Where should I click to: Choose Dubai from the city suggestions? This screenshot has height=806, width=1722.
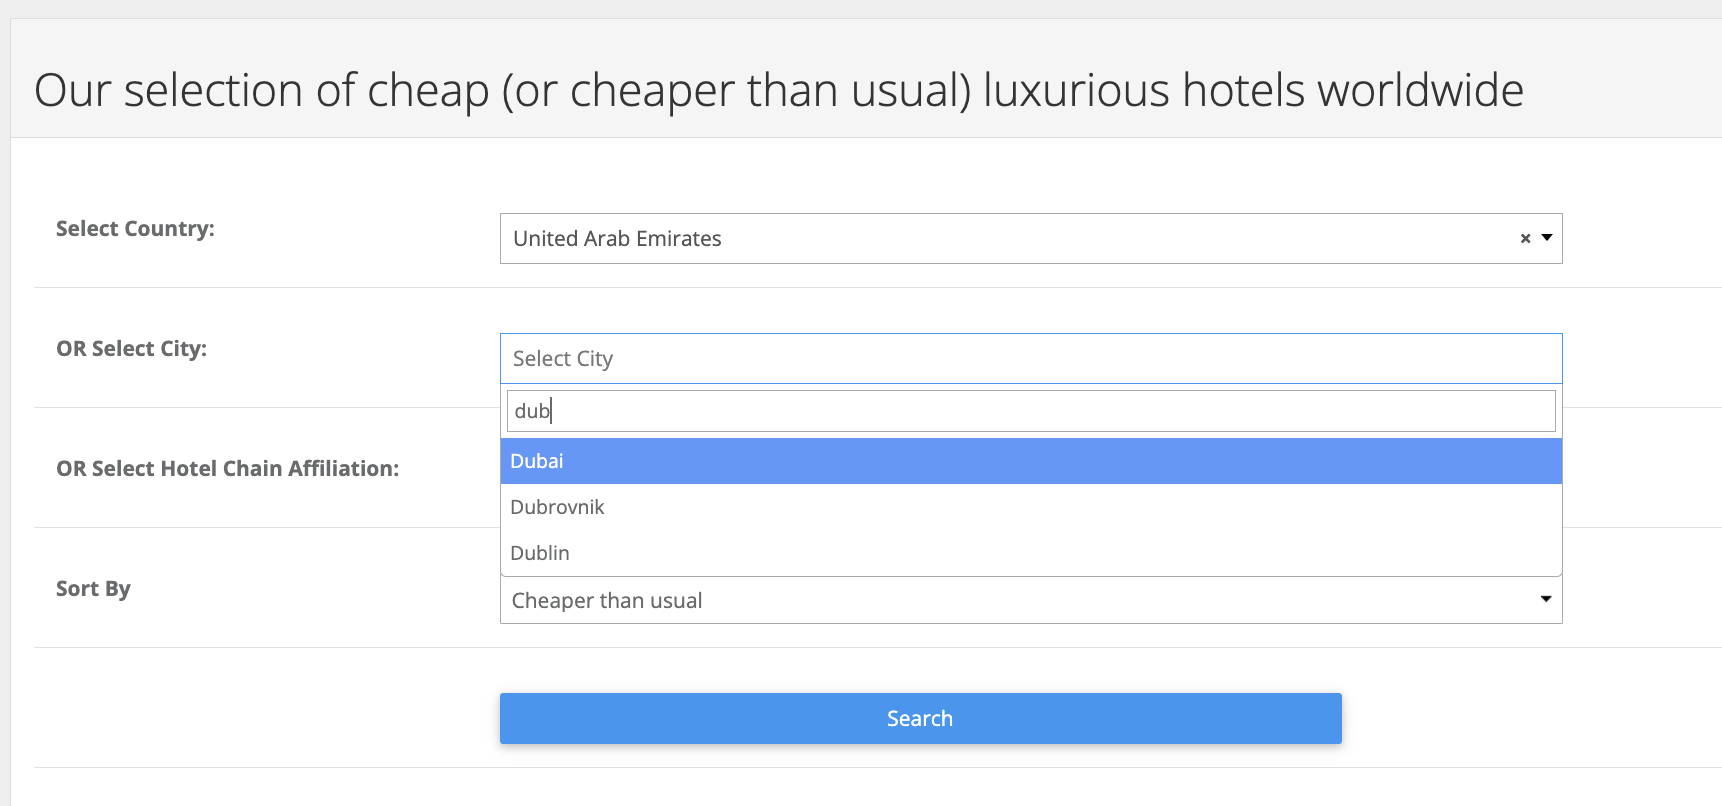click(1031, 461)
